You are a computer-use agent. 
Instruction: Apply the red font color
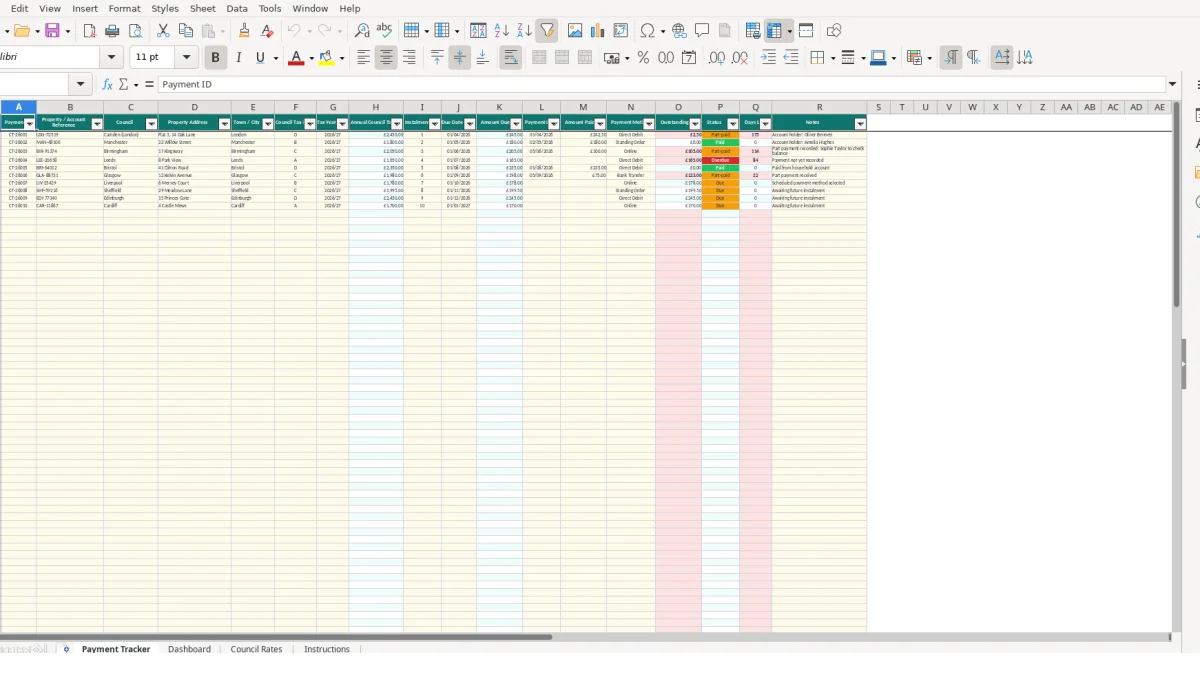click(x=296, y=58)
